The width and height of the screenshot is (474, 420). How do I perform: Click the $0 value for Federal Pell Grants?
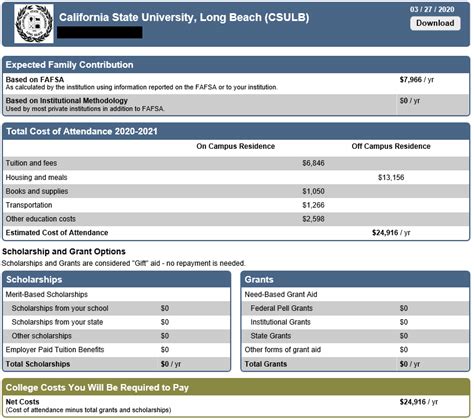click(404, 308)
